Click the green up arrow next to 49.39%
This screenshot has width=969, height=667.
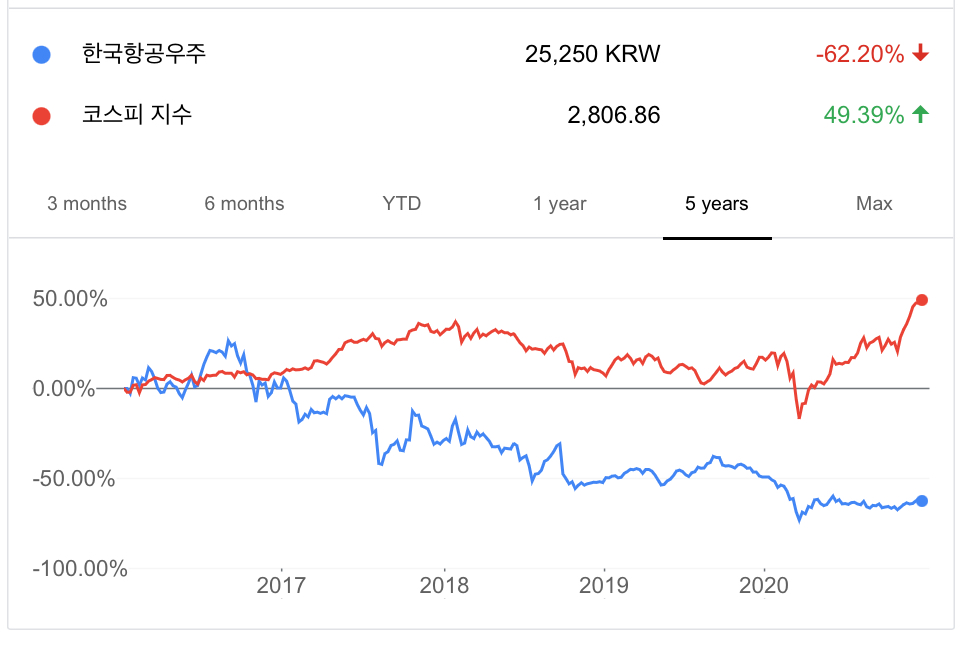click(x=921, y=115)
